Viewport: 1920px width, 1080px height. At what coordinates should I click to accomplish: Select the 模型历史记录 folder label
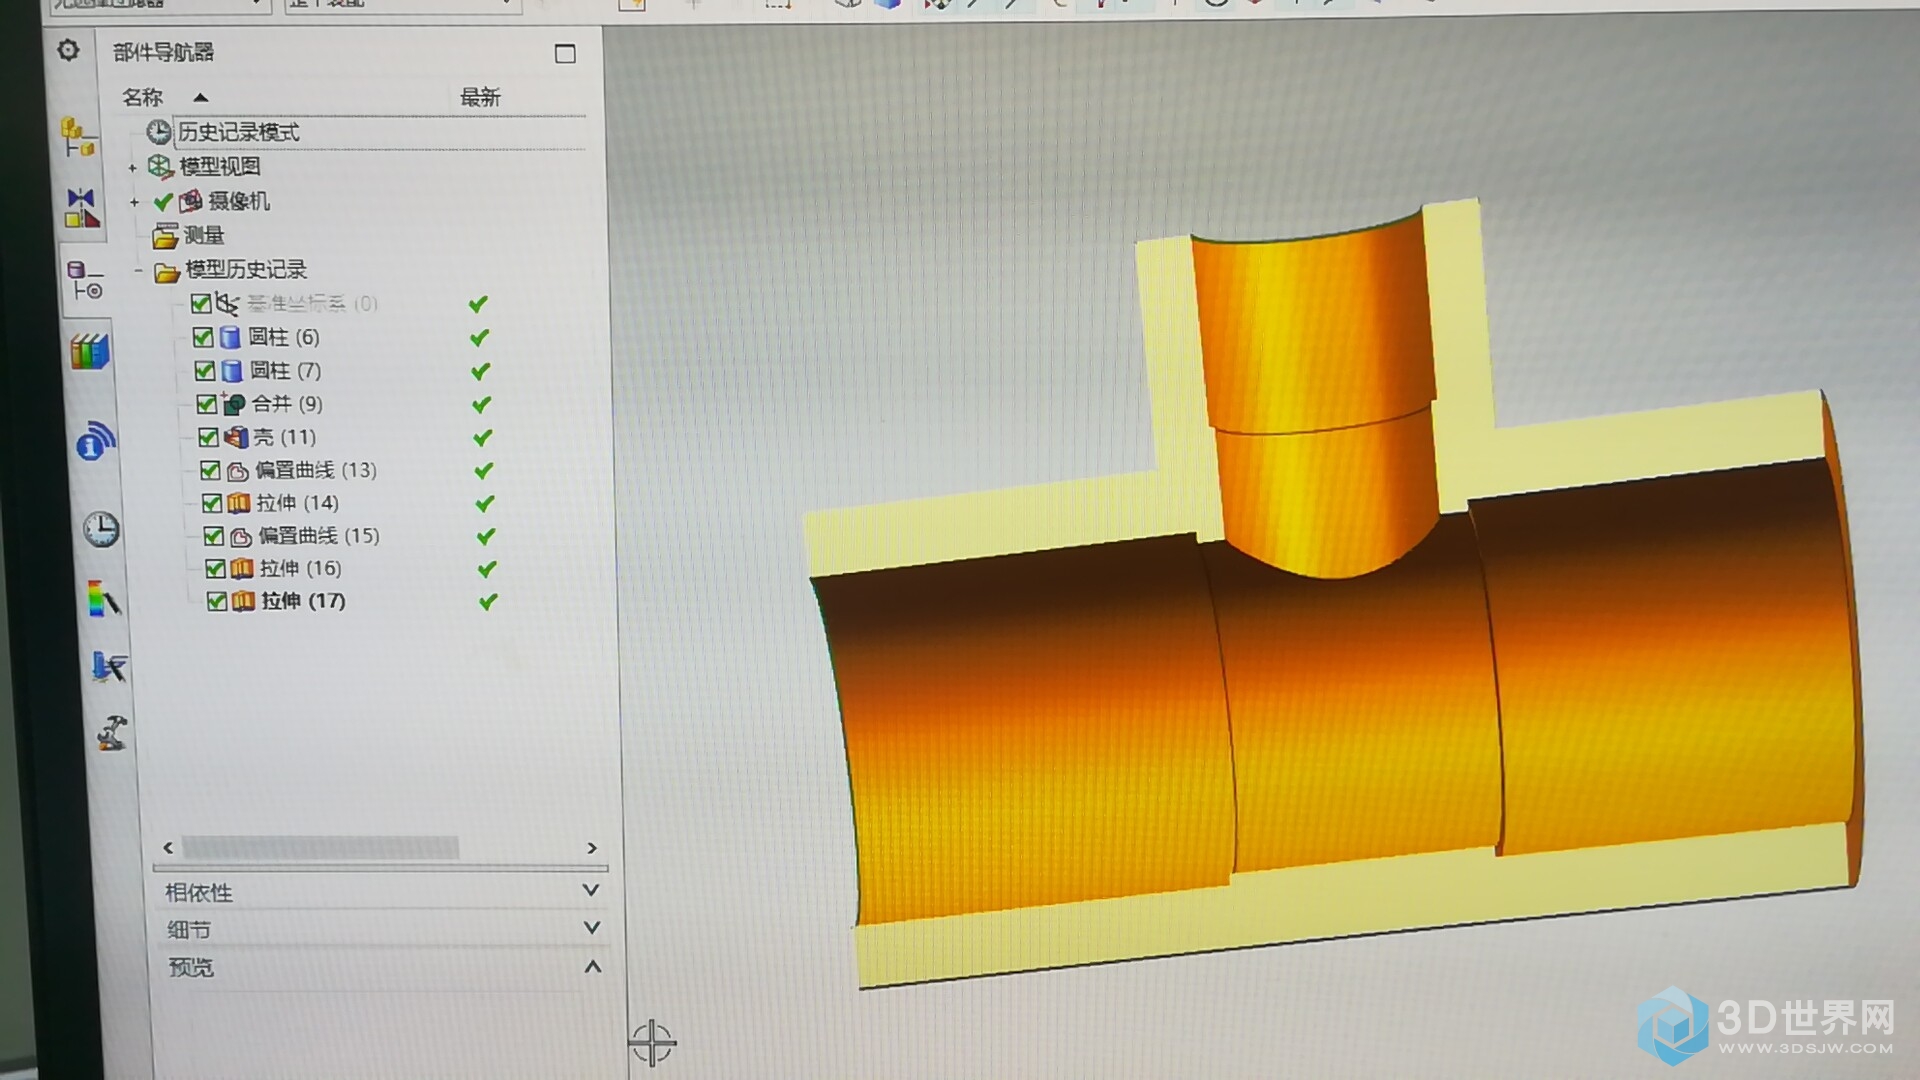(246, 269)
